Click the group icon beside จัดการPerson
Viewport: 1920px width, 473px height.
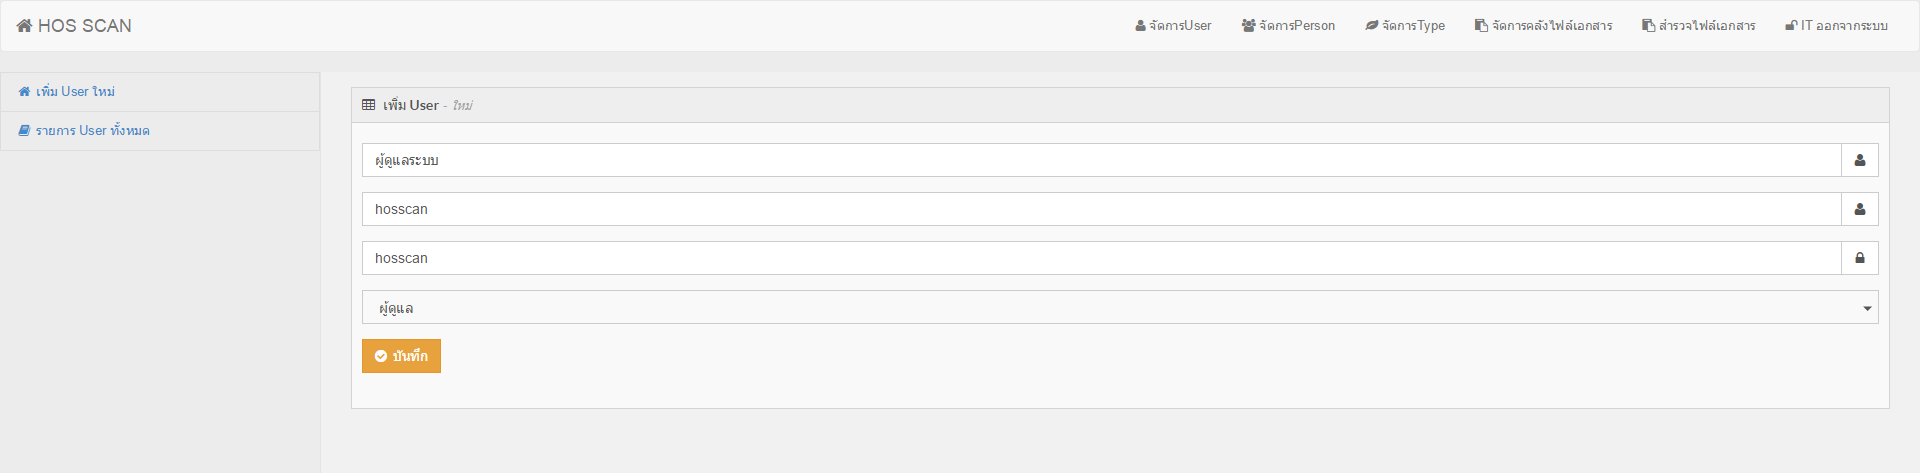click(x=1248, y=26)
